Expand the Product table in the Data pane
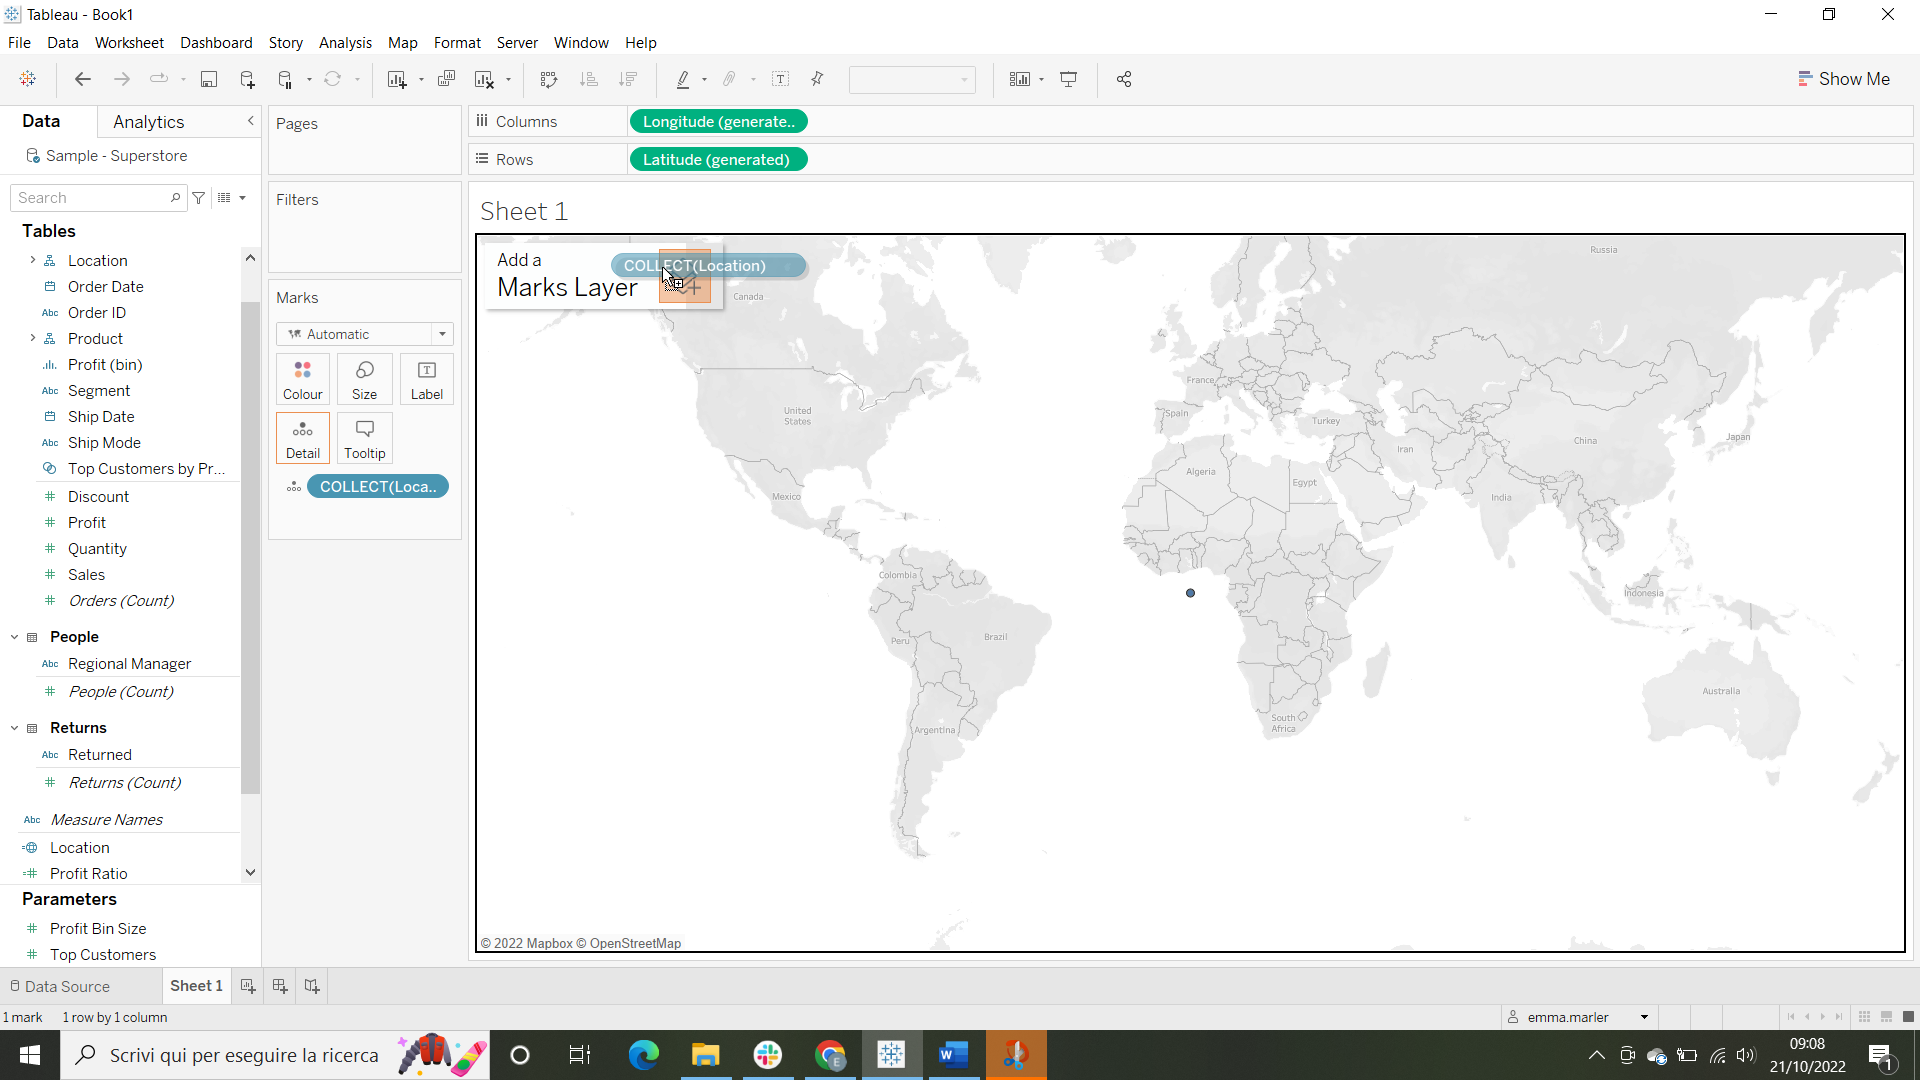The width and height of the screenshot is (1920, 1080). click(x=31, y=338)
